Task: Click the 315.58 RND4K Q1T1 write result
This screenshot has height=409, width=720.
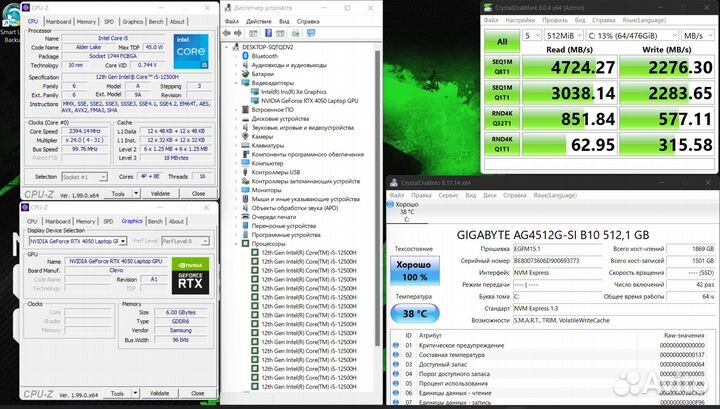Action: click(667, 144)
